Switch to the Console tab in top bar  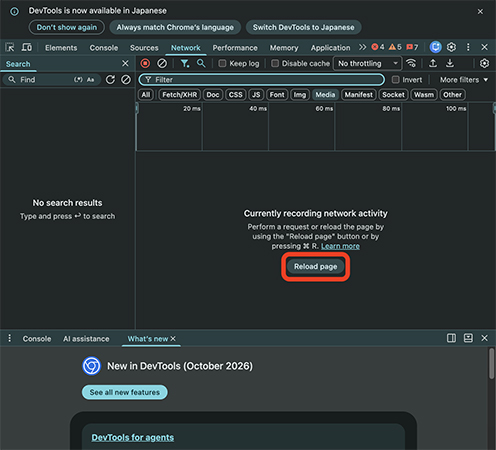[x=104, y=48]
